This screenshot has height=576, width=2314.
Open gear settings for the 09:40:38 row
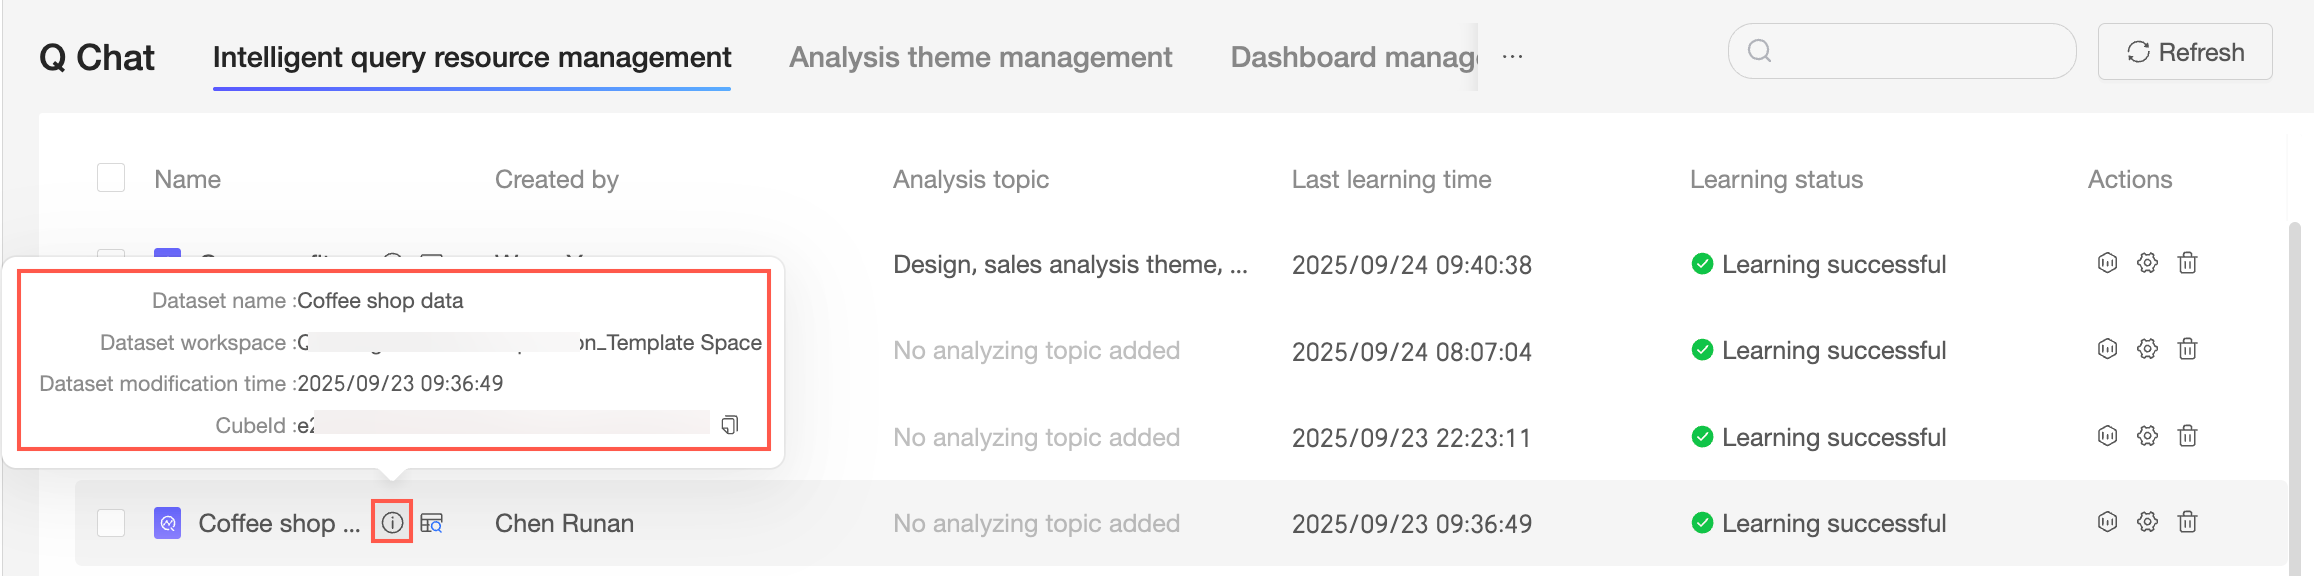click(2147, 263)
